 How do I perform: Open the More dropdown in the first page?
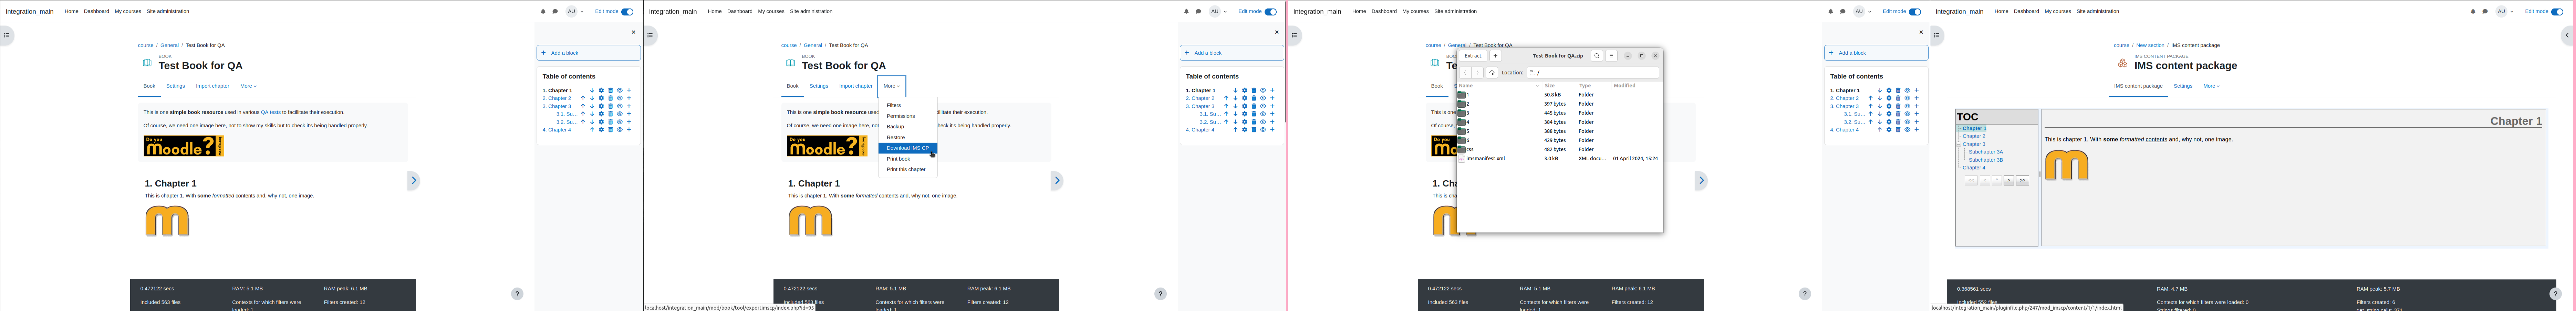248,86
